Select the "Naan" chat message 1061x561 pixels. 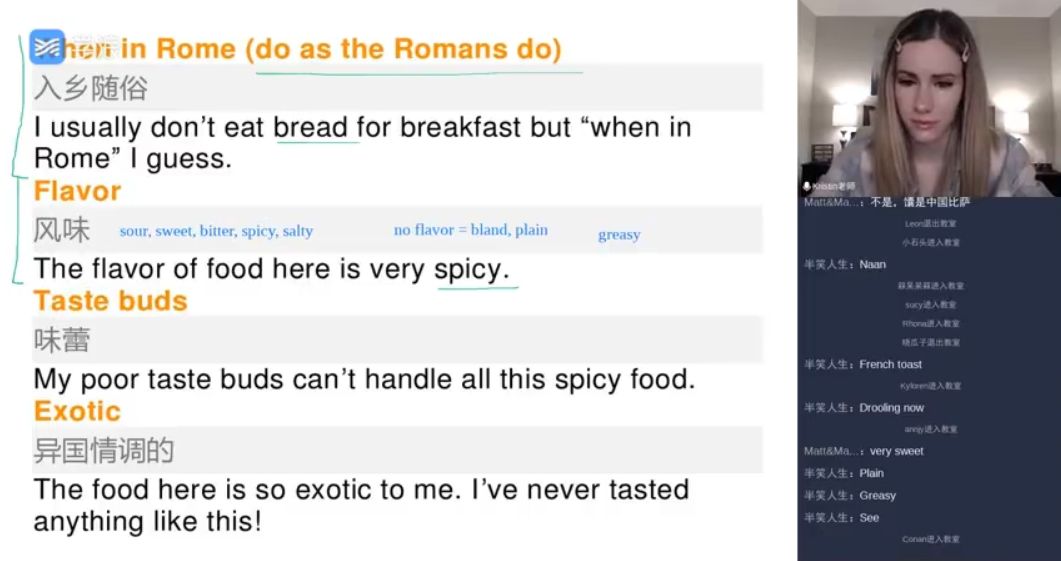point(872,265)
